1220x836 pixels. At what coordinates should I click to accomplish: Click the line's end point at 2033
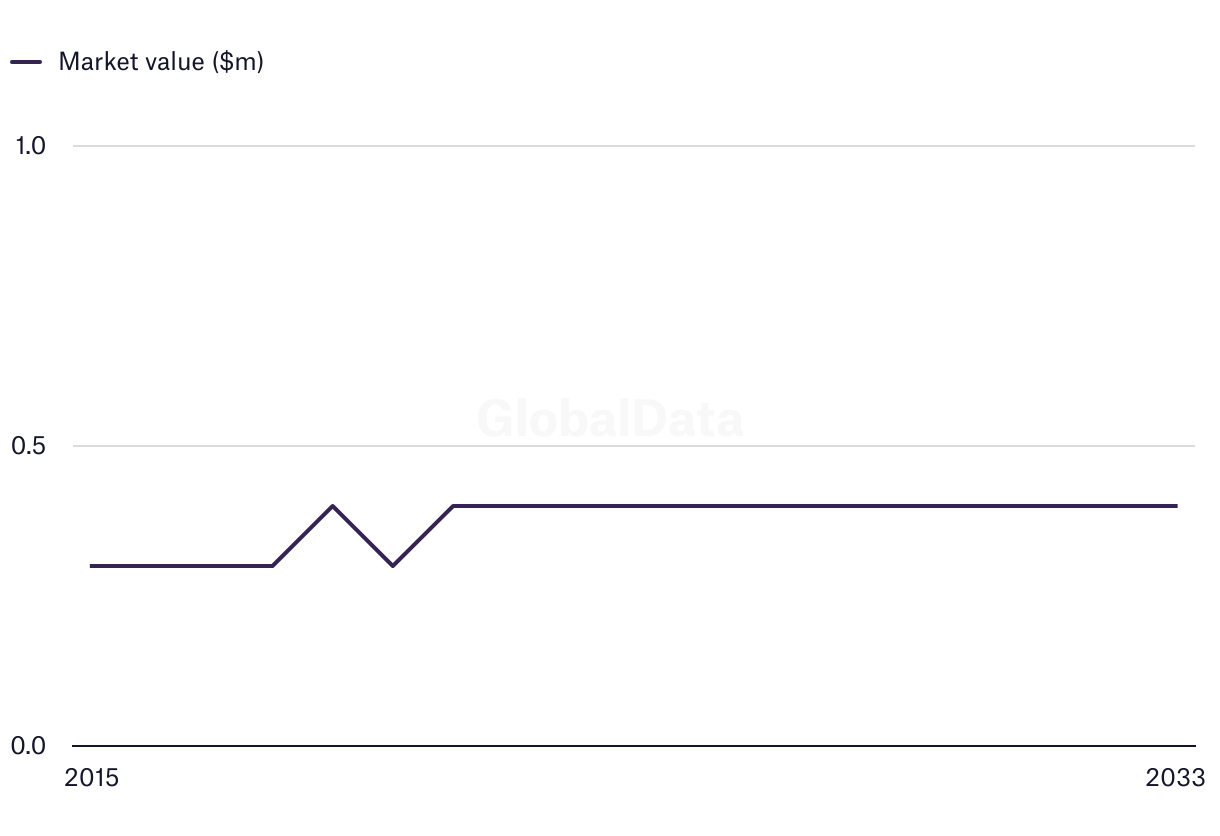click(x=1176, y=506)
